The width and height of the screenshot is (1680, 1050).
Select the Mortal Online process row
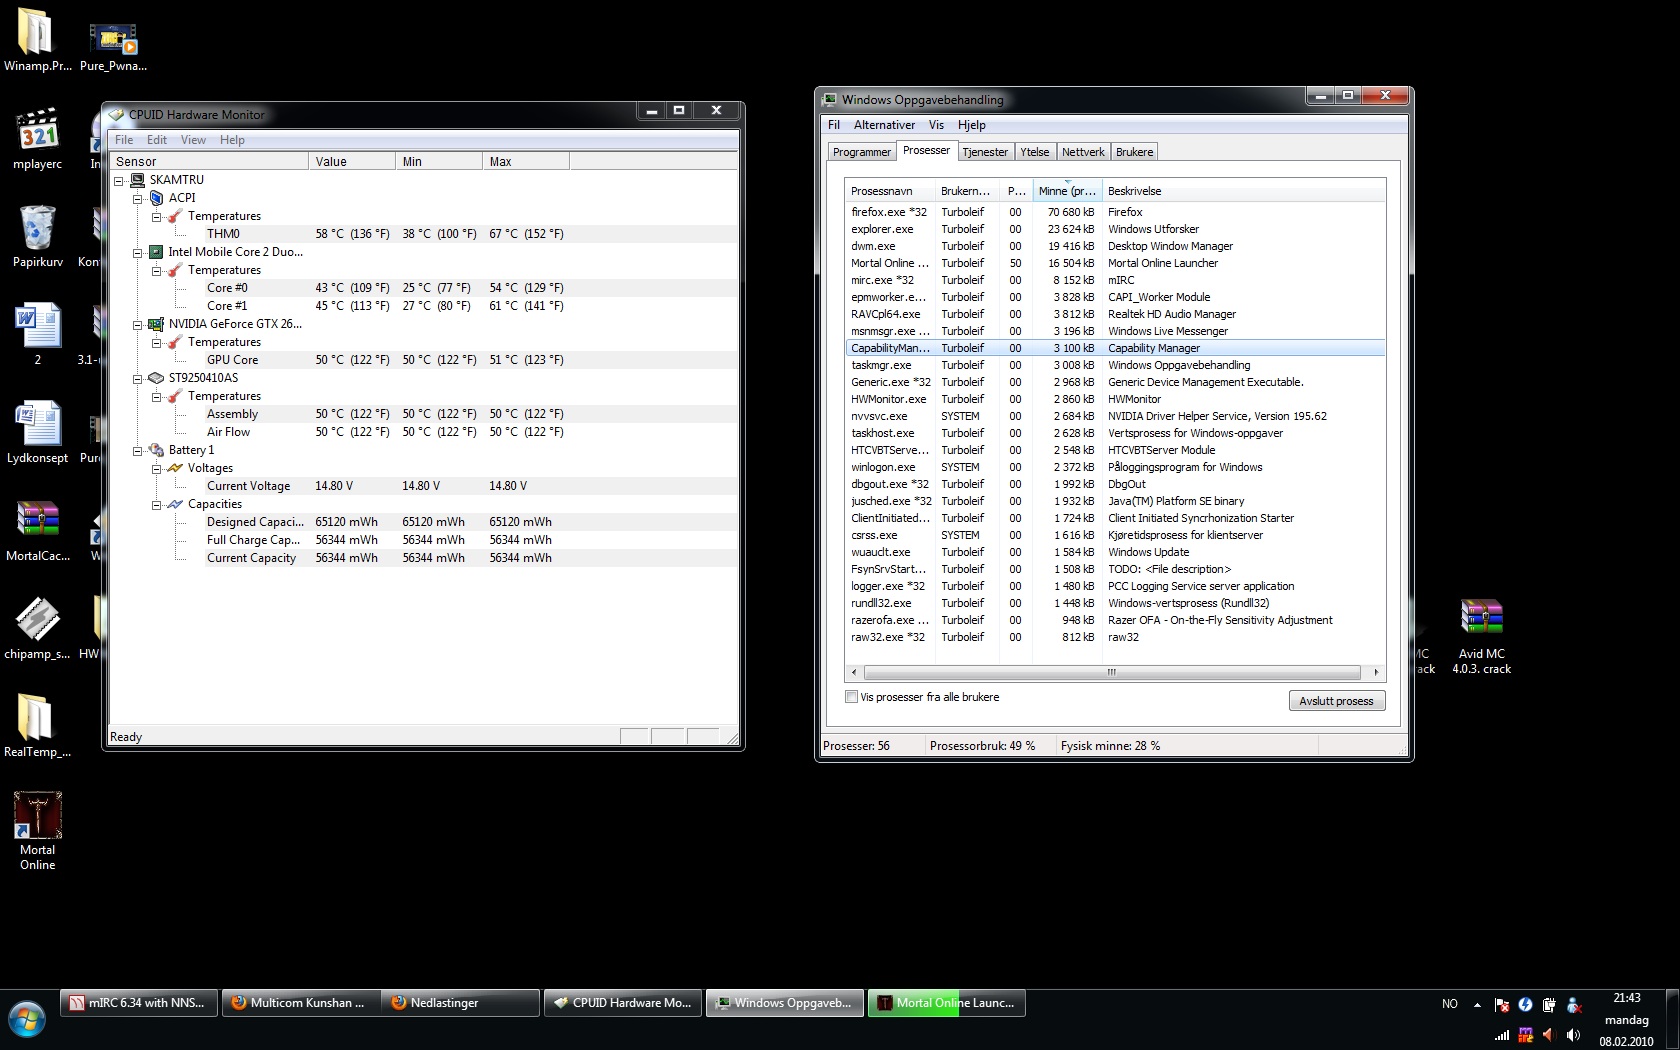point(1115,263)
